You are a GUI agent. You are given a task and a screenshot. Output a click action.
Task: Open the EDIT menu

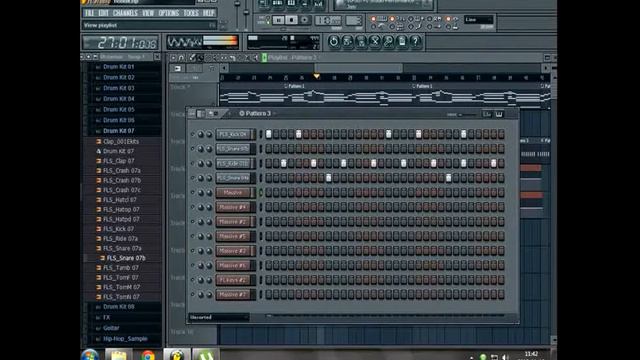103,13
